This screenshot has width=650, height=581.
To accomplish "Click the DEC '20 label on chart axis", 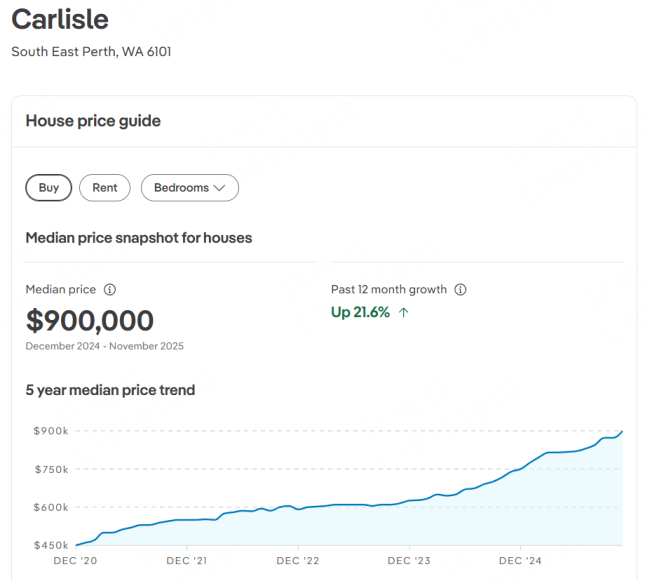I will (75, 561).
